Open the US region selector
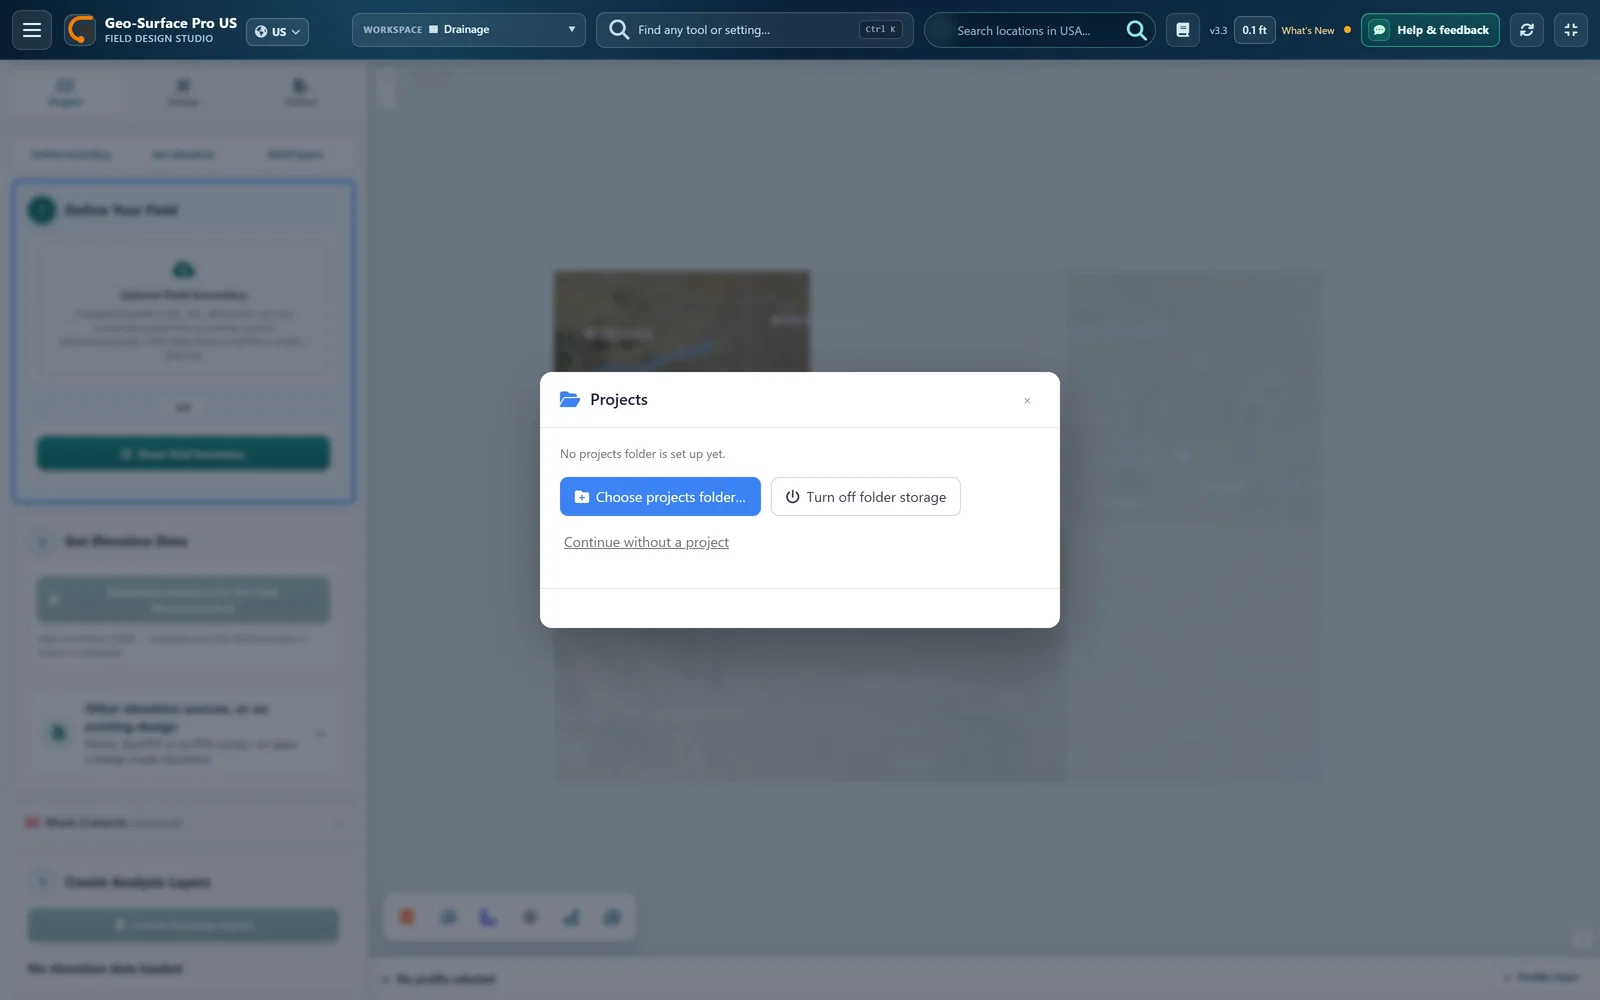Screen dimensions: 1600x1000 277,31
